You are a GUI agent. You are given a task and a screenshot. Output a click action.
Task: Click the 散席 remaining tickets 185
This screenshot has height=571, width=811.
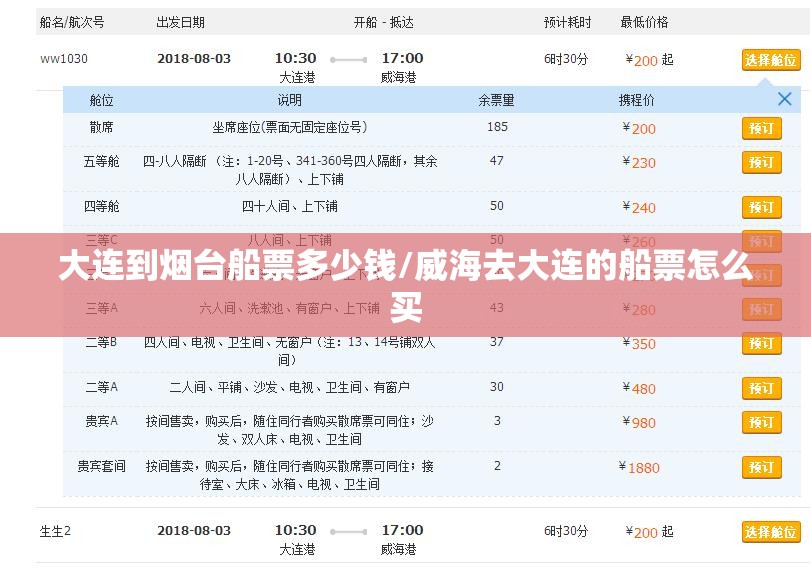click(497, 127)
